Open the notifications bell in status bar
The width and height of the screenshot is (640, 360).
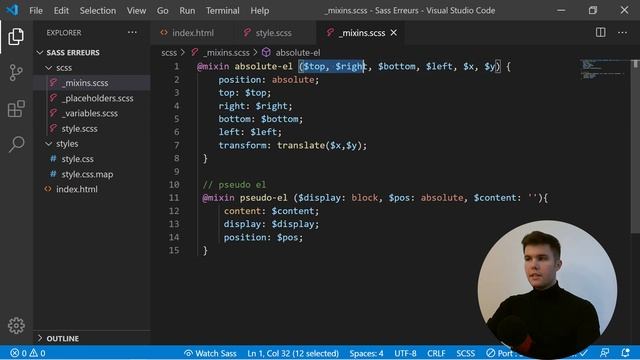625,352
